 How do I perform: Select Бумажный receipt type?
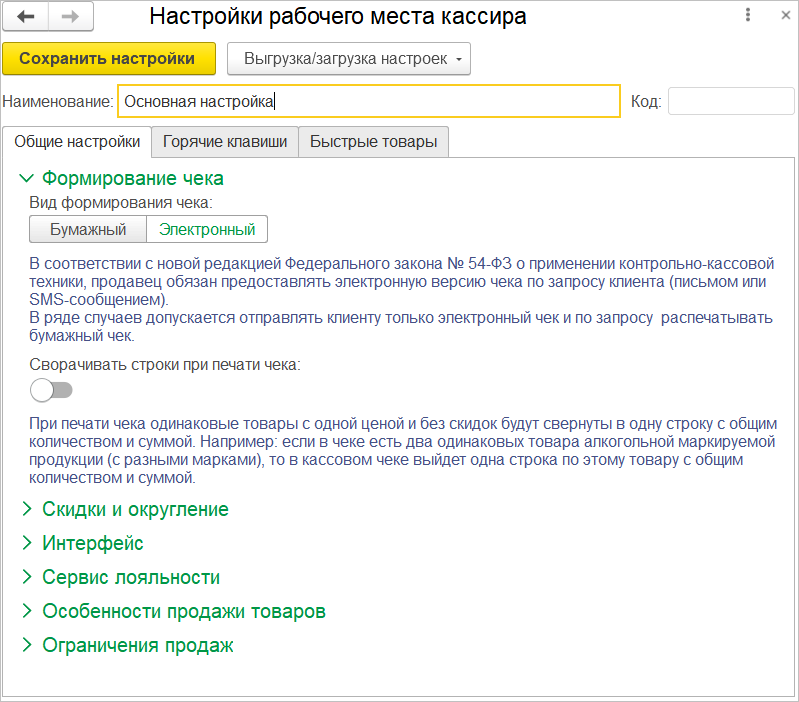coord(88,229)
